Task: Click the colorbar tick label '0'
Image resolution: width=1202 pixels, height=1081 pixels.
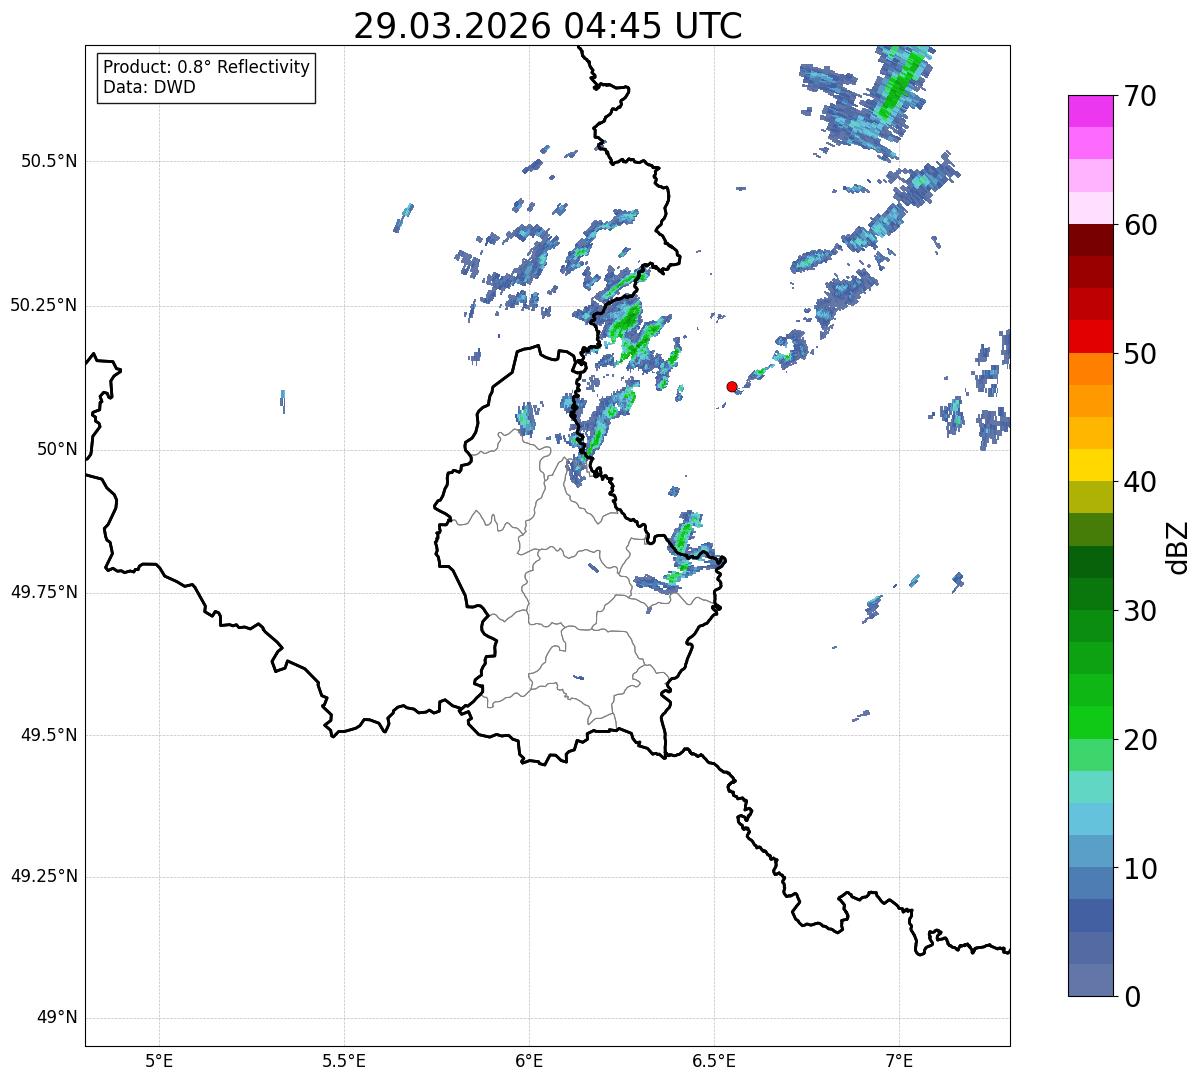Action: point(1132,997)
